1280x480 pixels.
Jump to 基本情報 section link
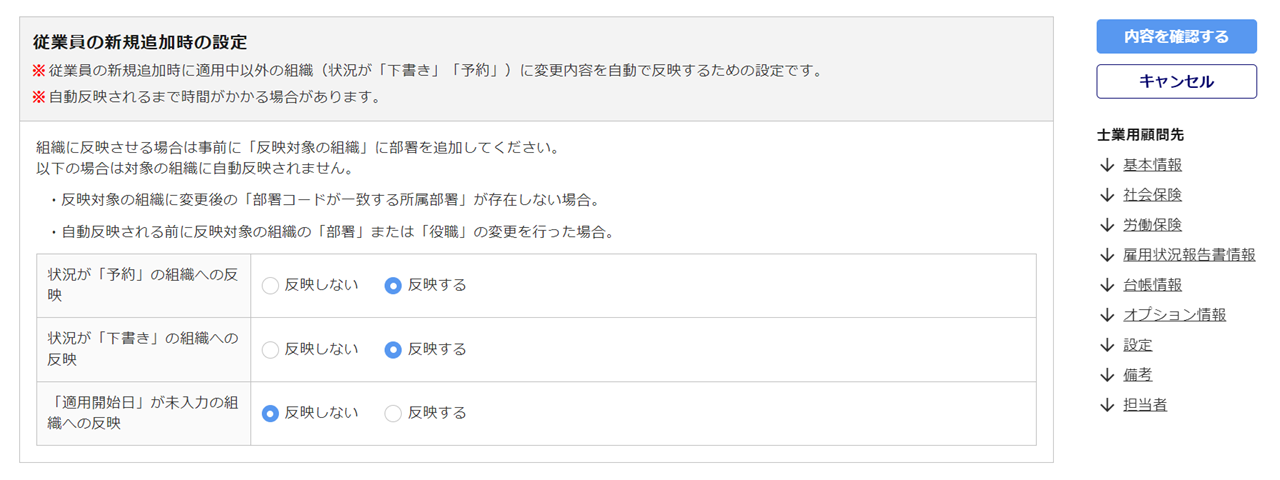[1152, 165]
